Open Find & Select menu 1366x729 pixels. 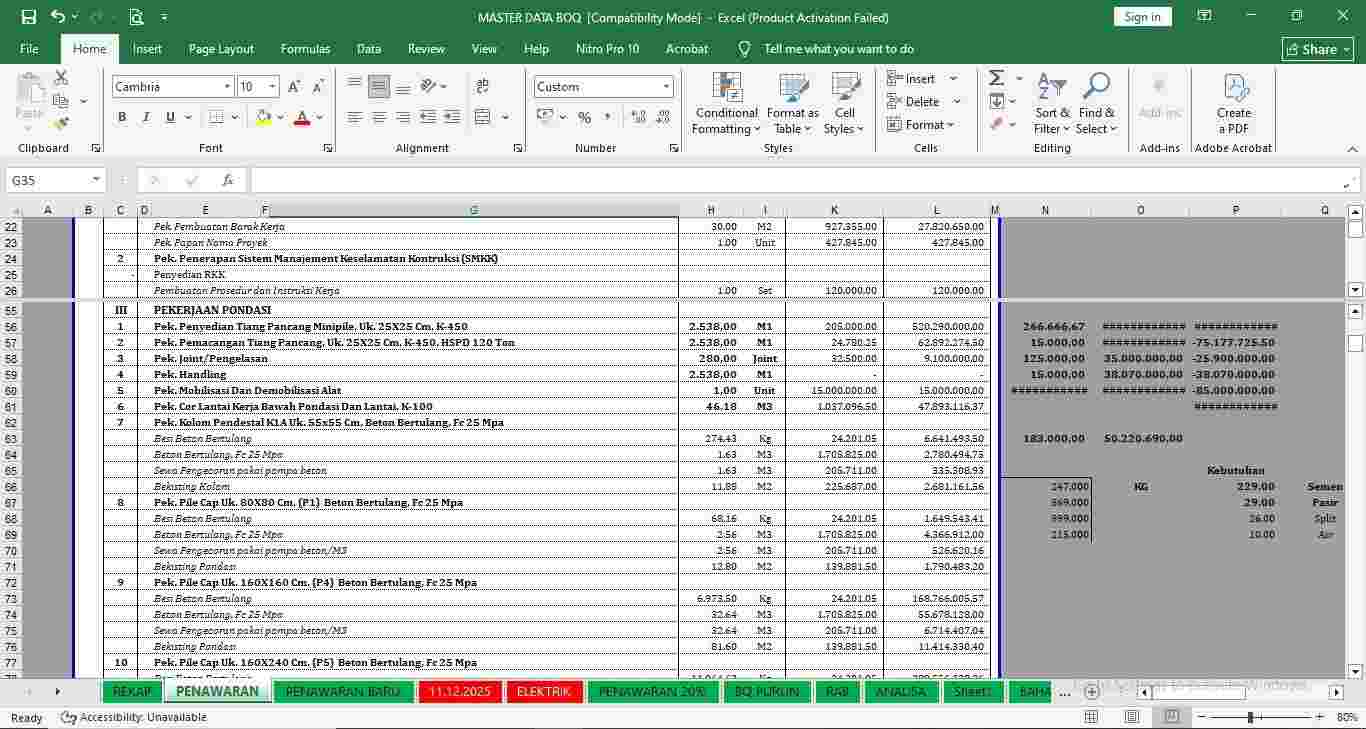(x=1097, y=104)
